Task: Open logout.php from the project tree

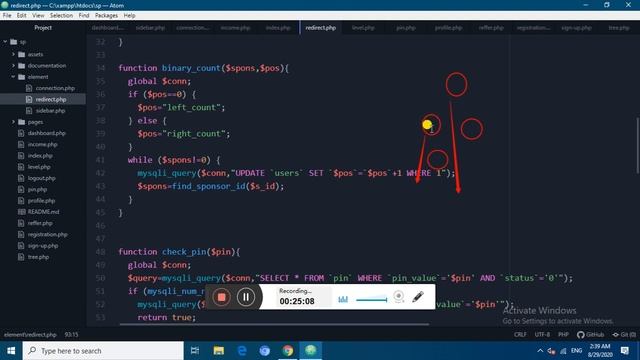Action: [41, 178]
